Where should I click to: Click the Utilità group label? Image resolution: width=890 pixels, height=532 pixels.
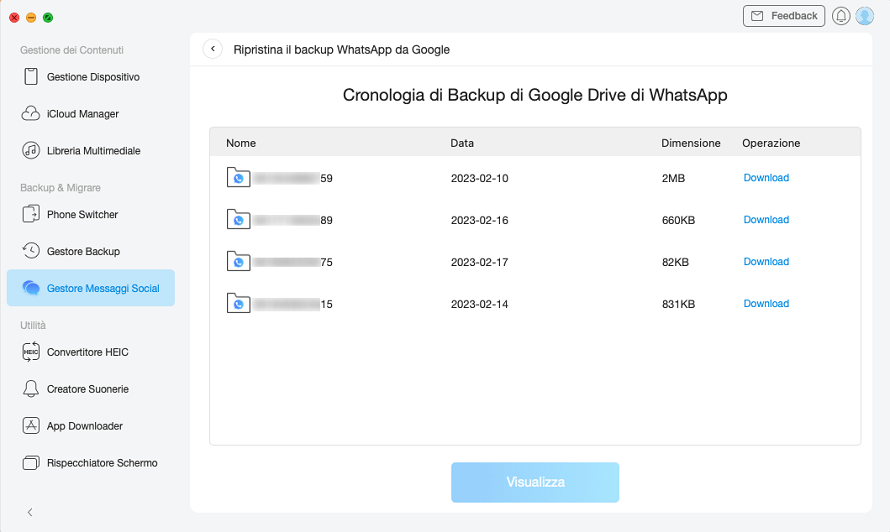[33, 325]
